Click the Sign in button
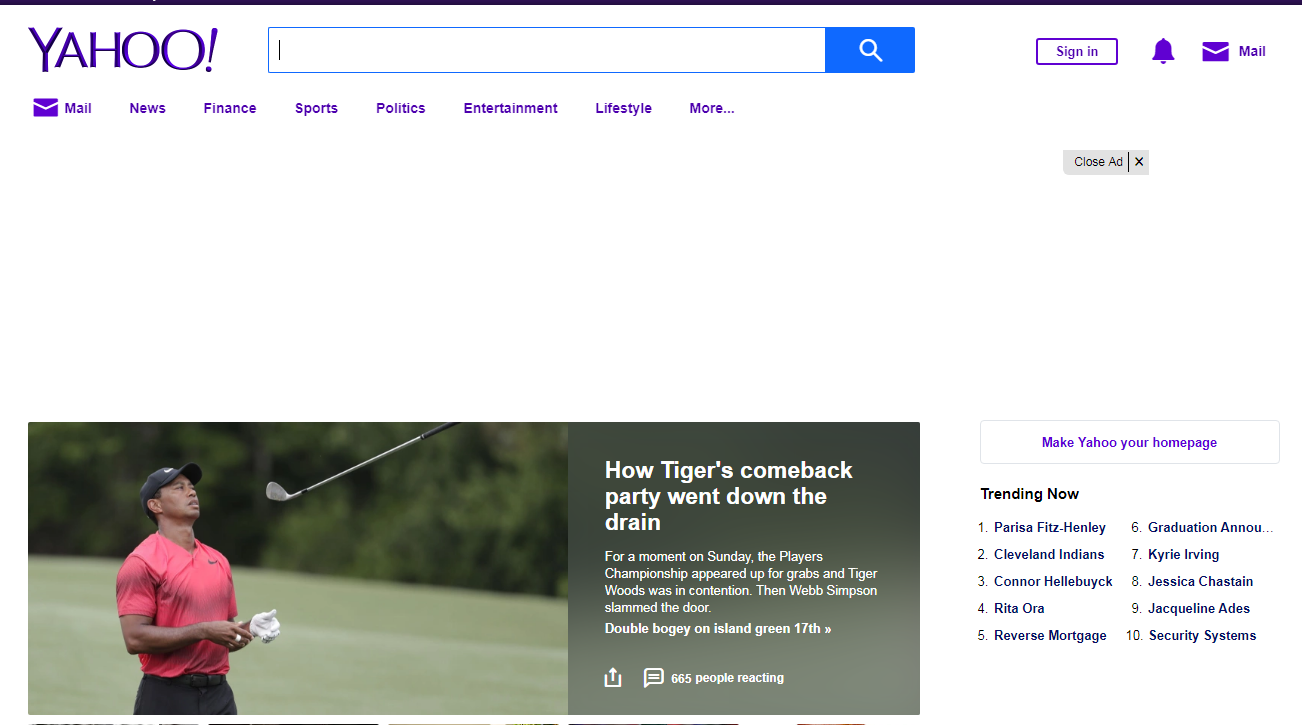The width and height of the screenshot is (1302, 725). pyautogui.click(x=1077, y=51)
